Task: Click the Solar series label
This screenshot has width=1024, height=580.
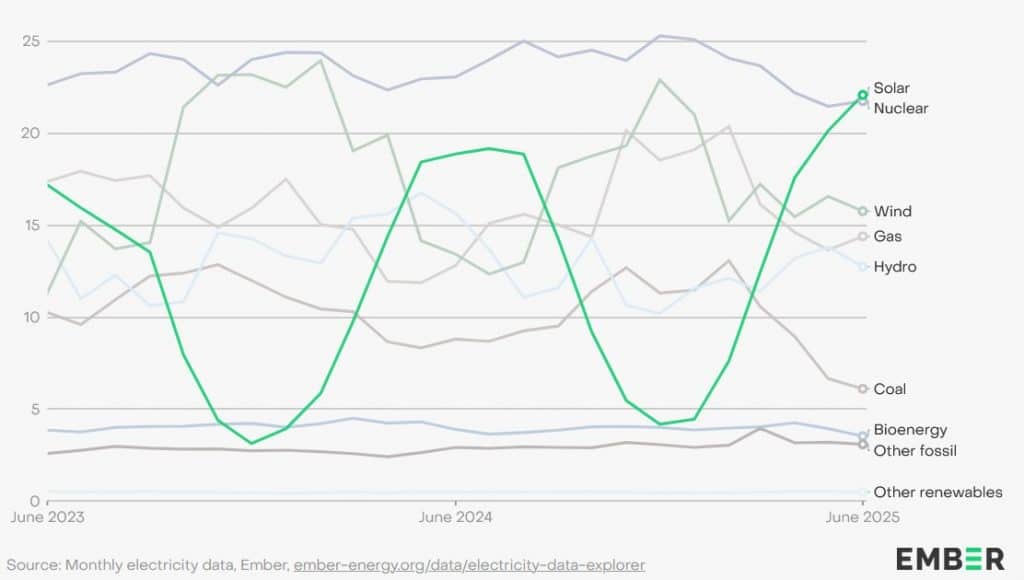Action: pos(891,88)
